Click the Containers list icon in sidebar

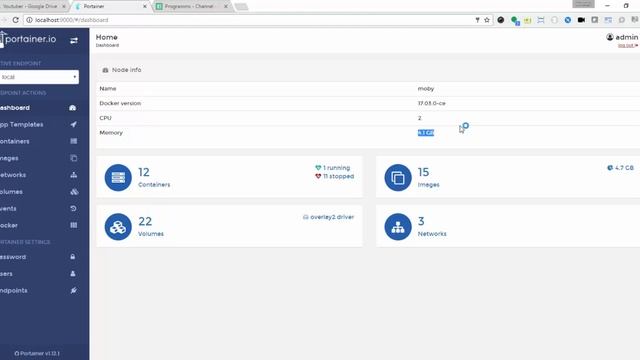pyautogui.click(x=73, y=141)
